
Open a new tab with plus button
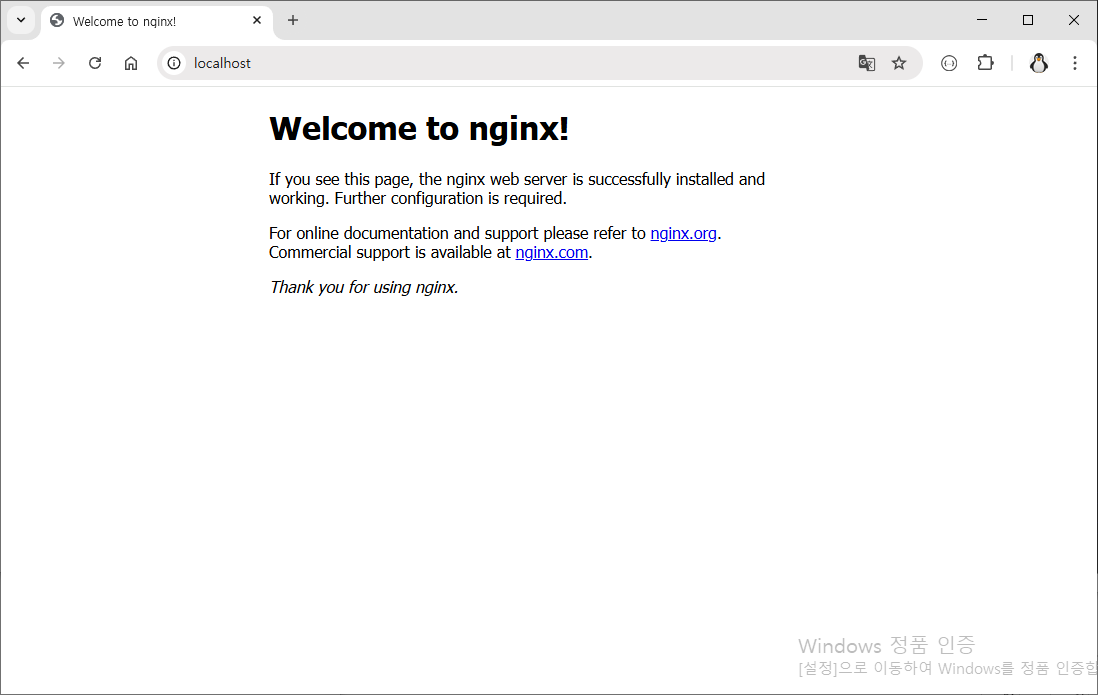(293, 20)
